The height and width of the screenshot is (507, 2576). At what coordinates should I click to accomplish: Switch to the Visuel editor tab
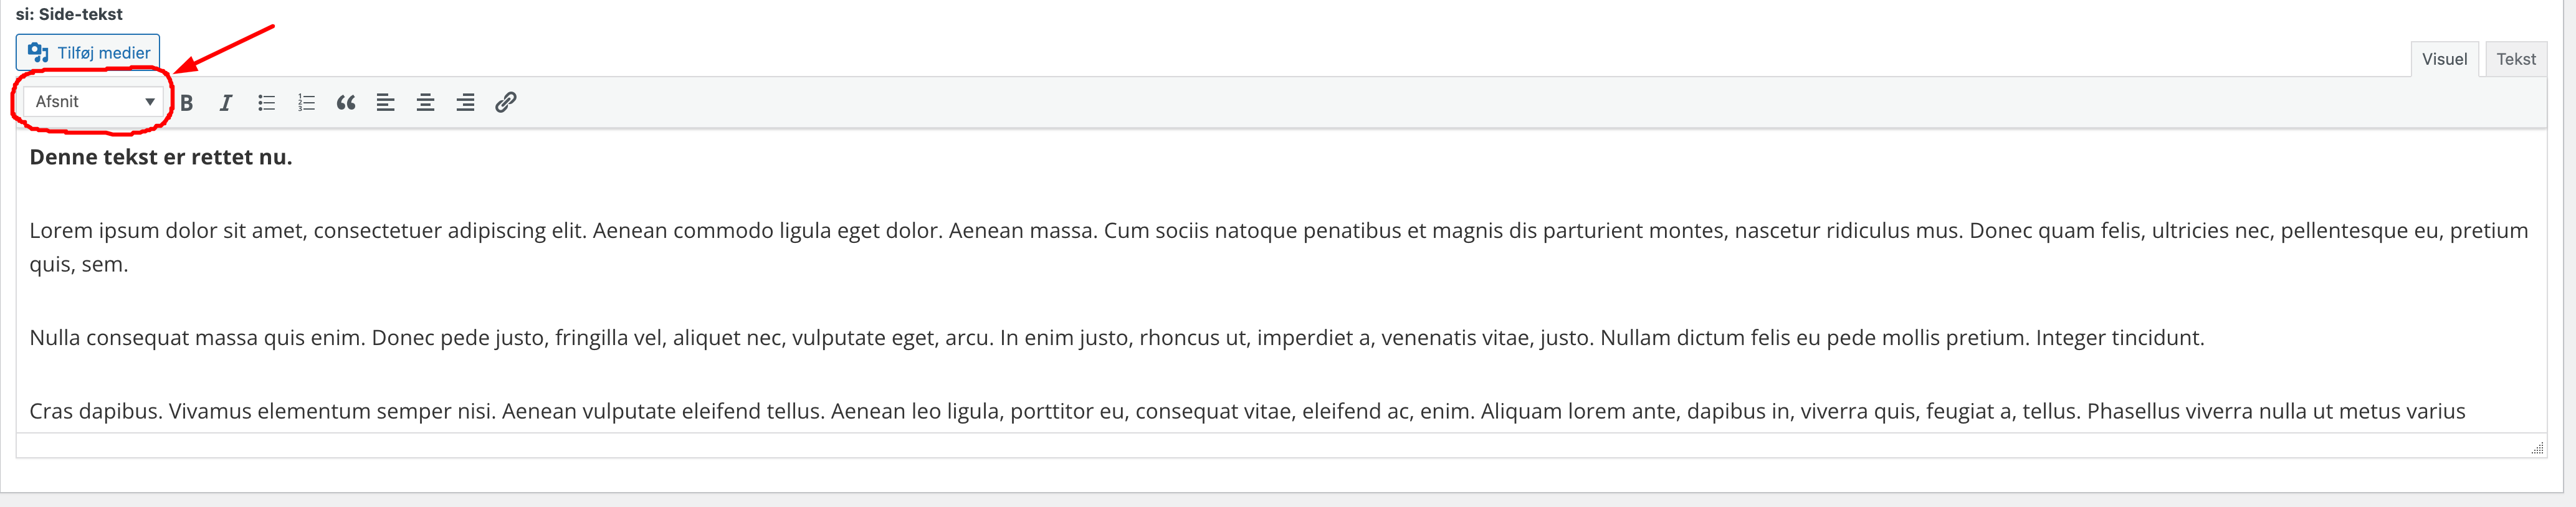click(x=2444, y=59)
